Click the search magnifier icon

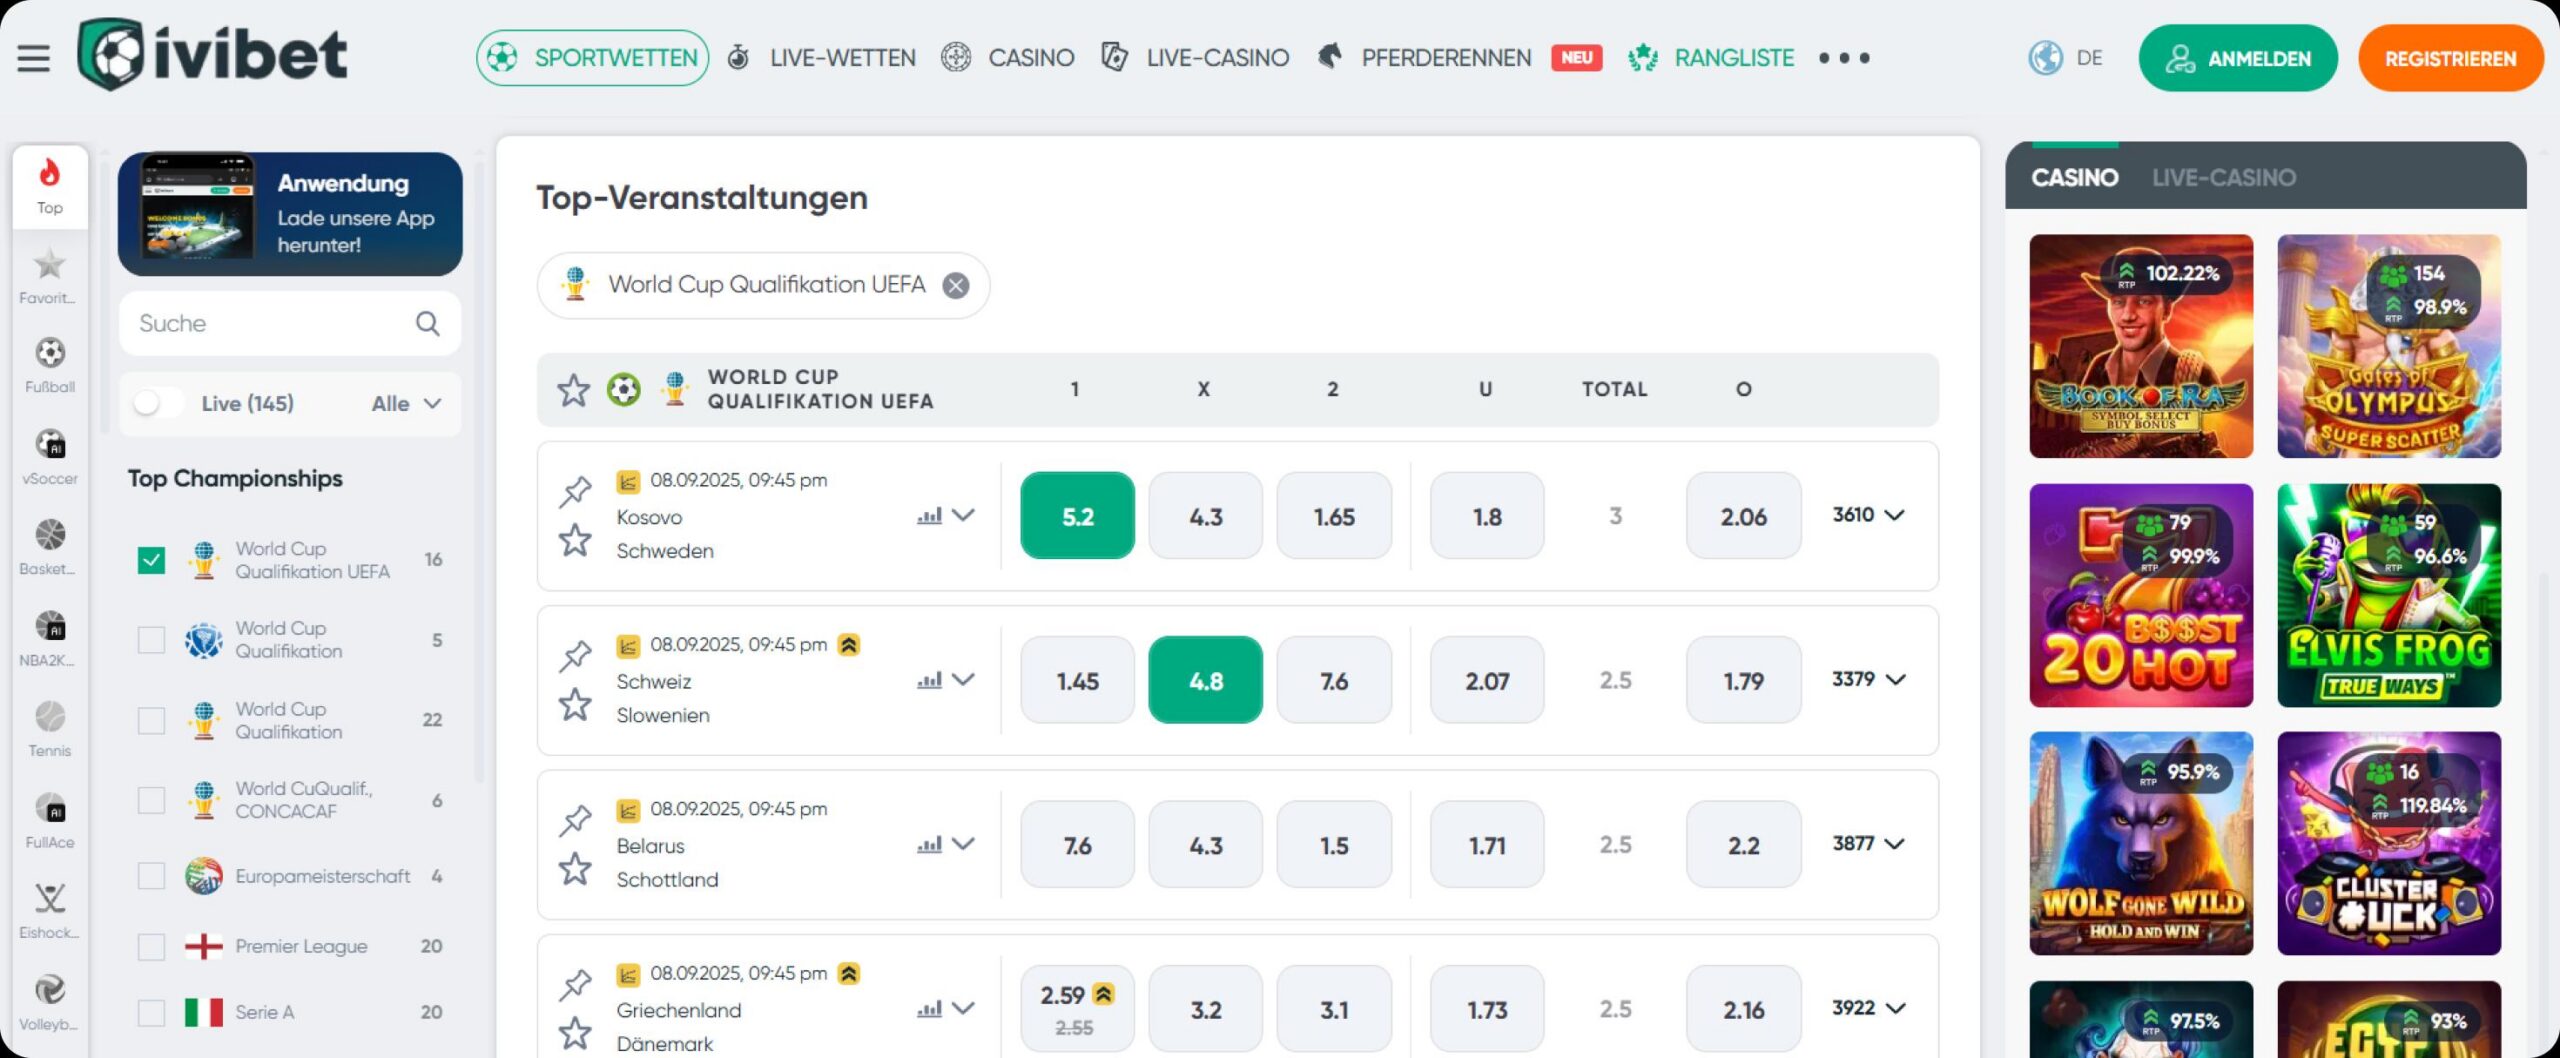coord(427,323)
